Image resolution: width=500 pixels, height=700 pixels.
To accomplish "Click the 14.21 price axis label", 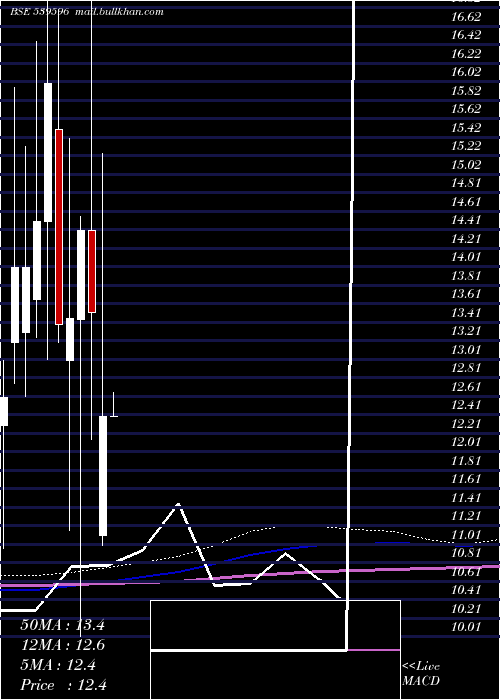I will (467, 239).
